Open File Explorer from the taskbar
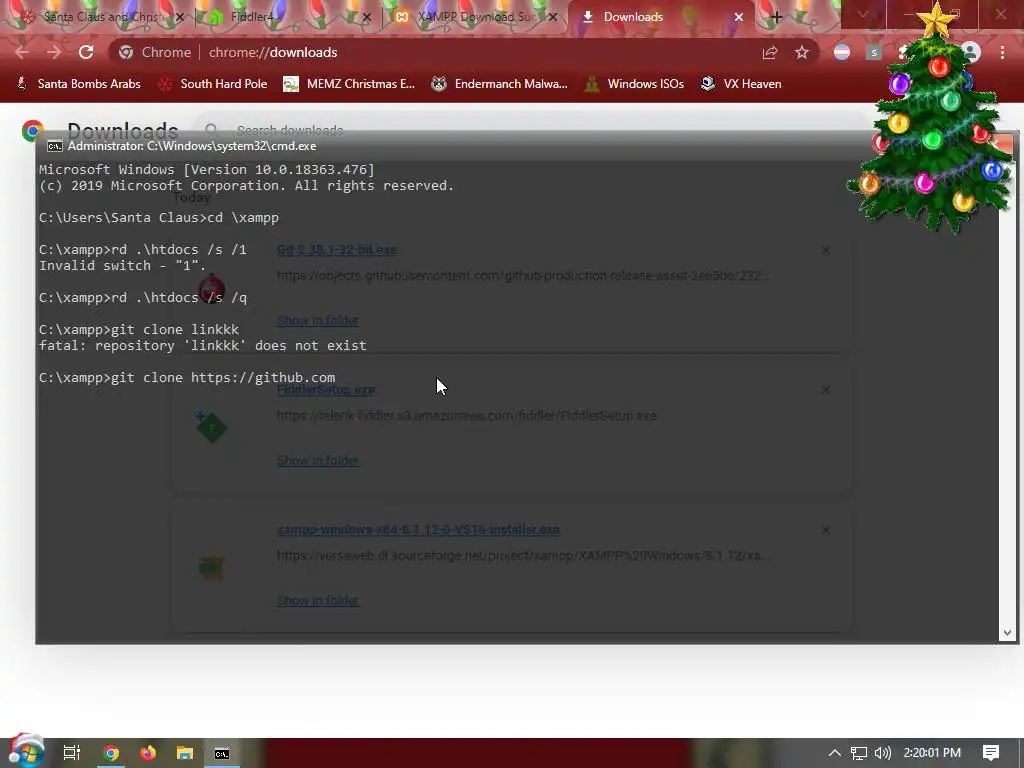 (x=185, y=753)
